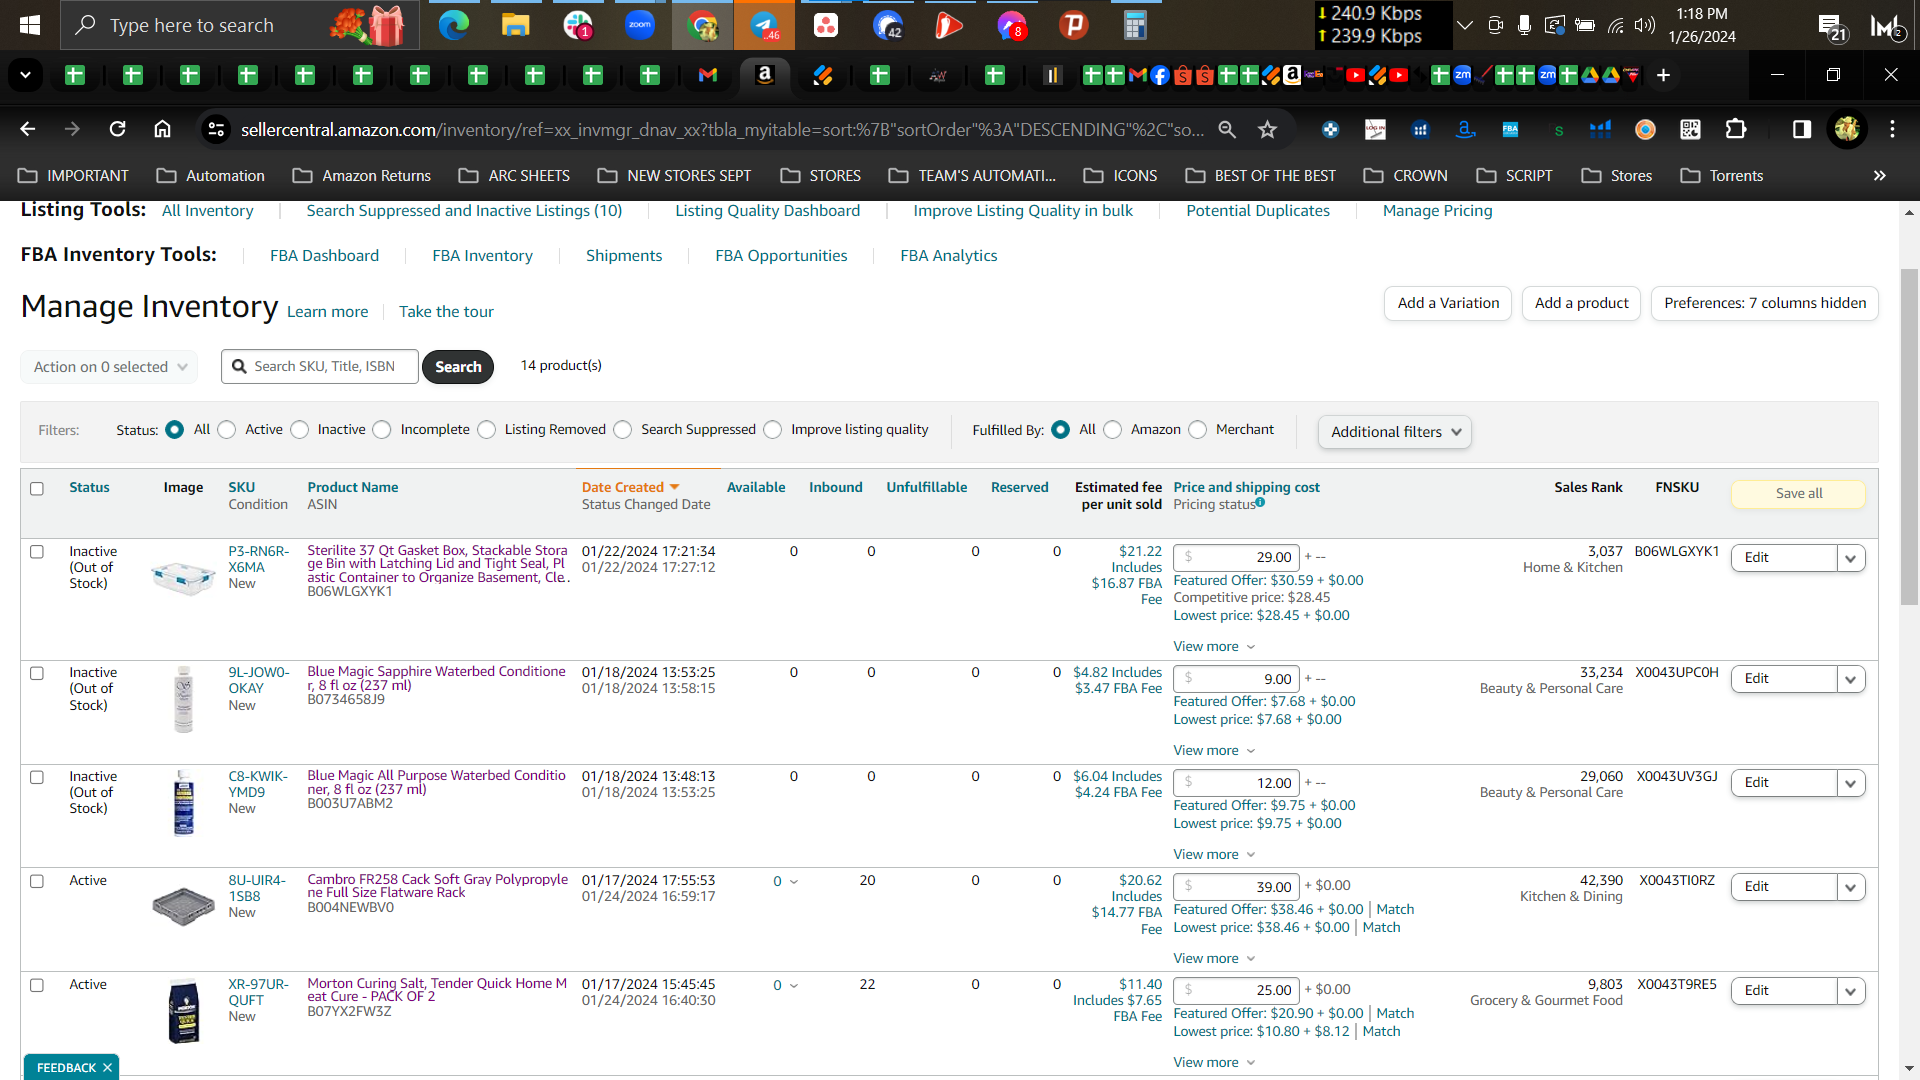Choose Fulfilled By Merchant

point(1198,430)
